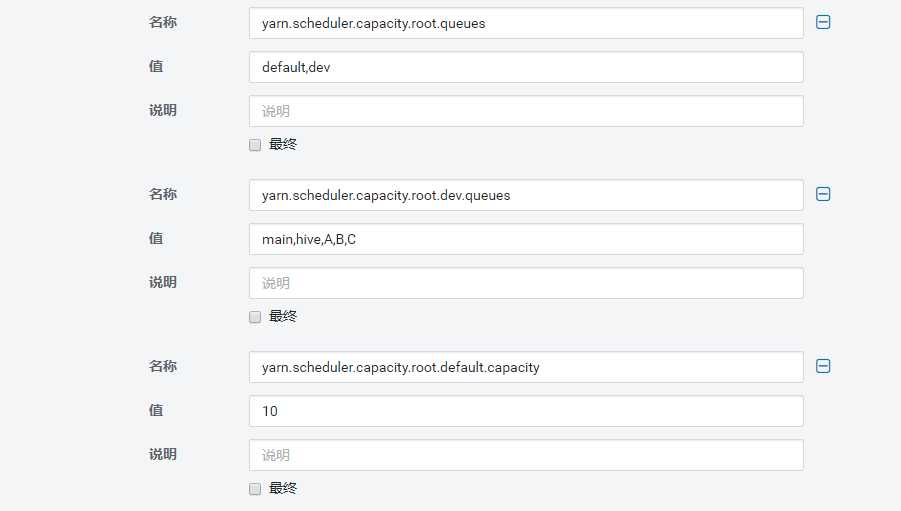Remove the root.default.capacity property via minus icon

tap(823, 366)
